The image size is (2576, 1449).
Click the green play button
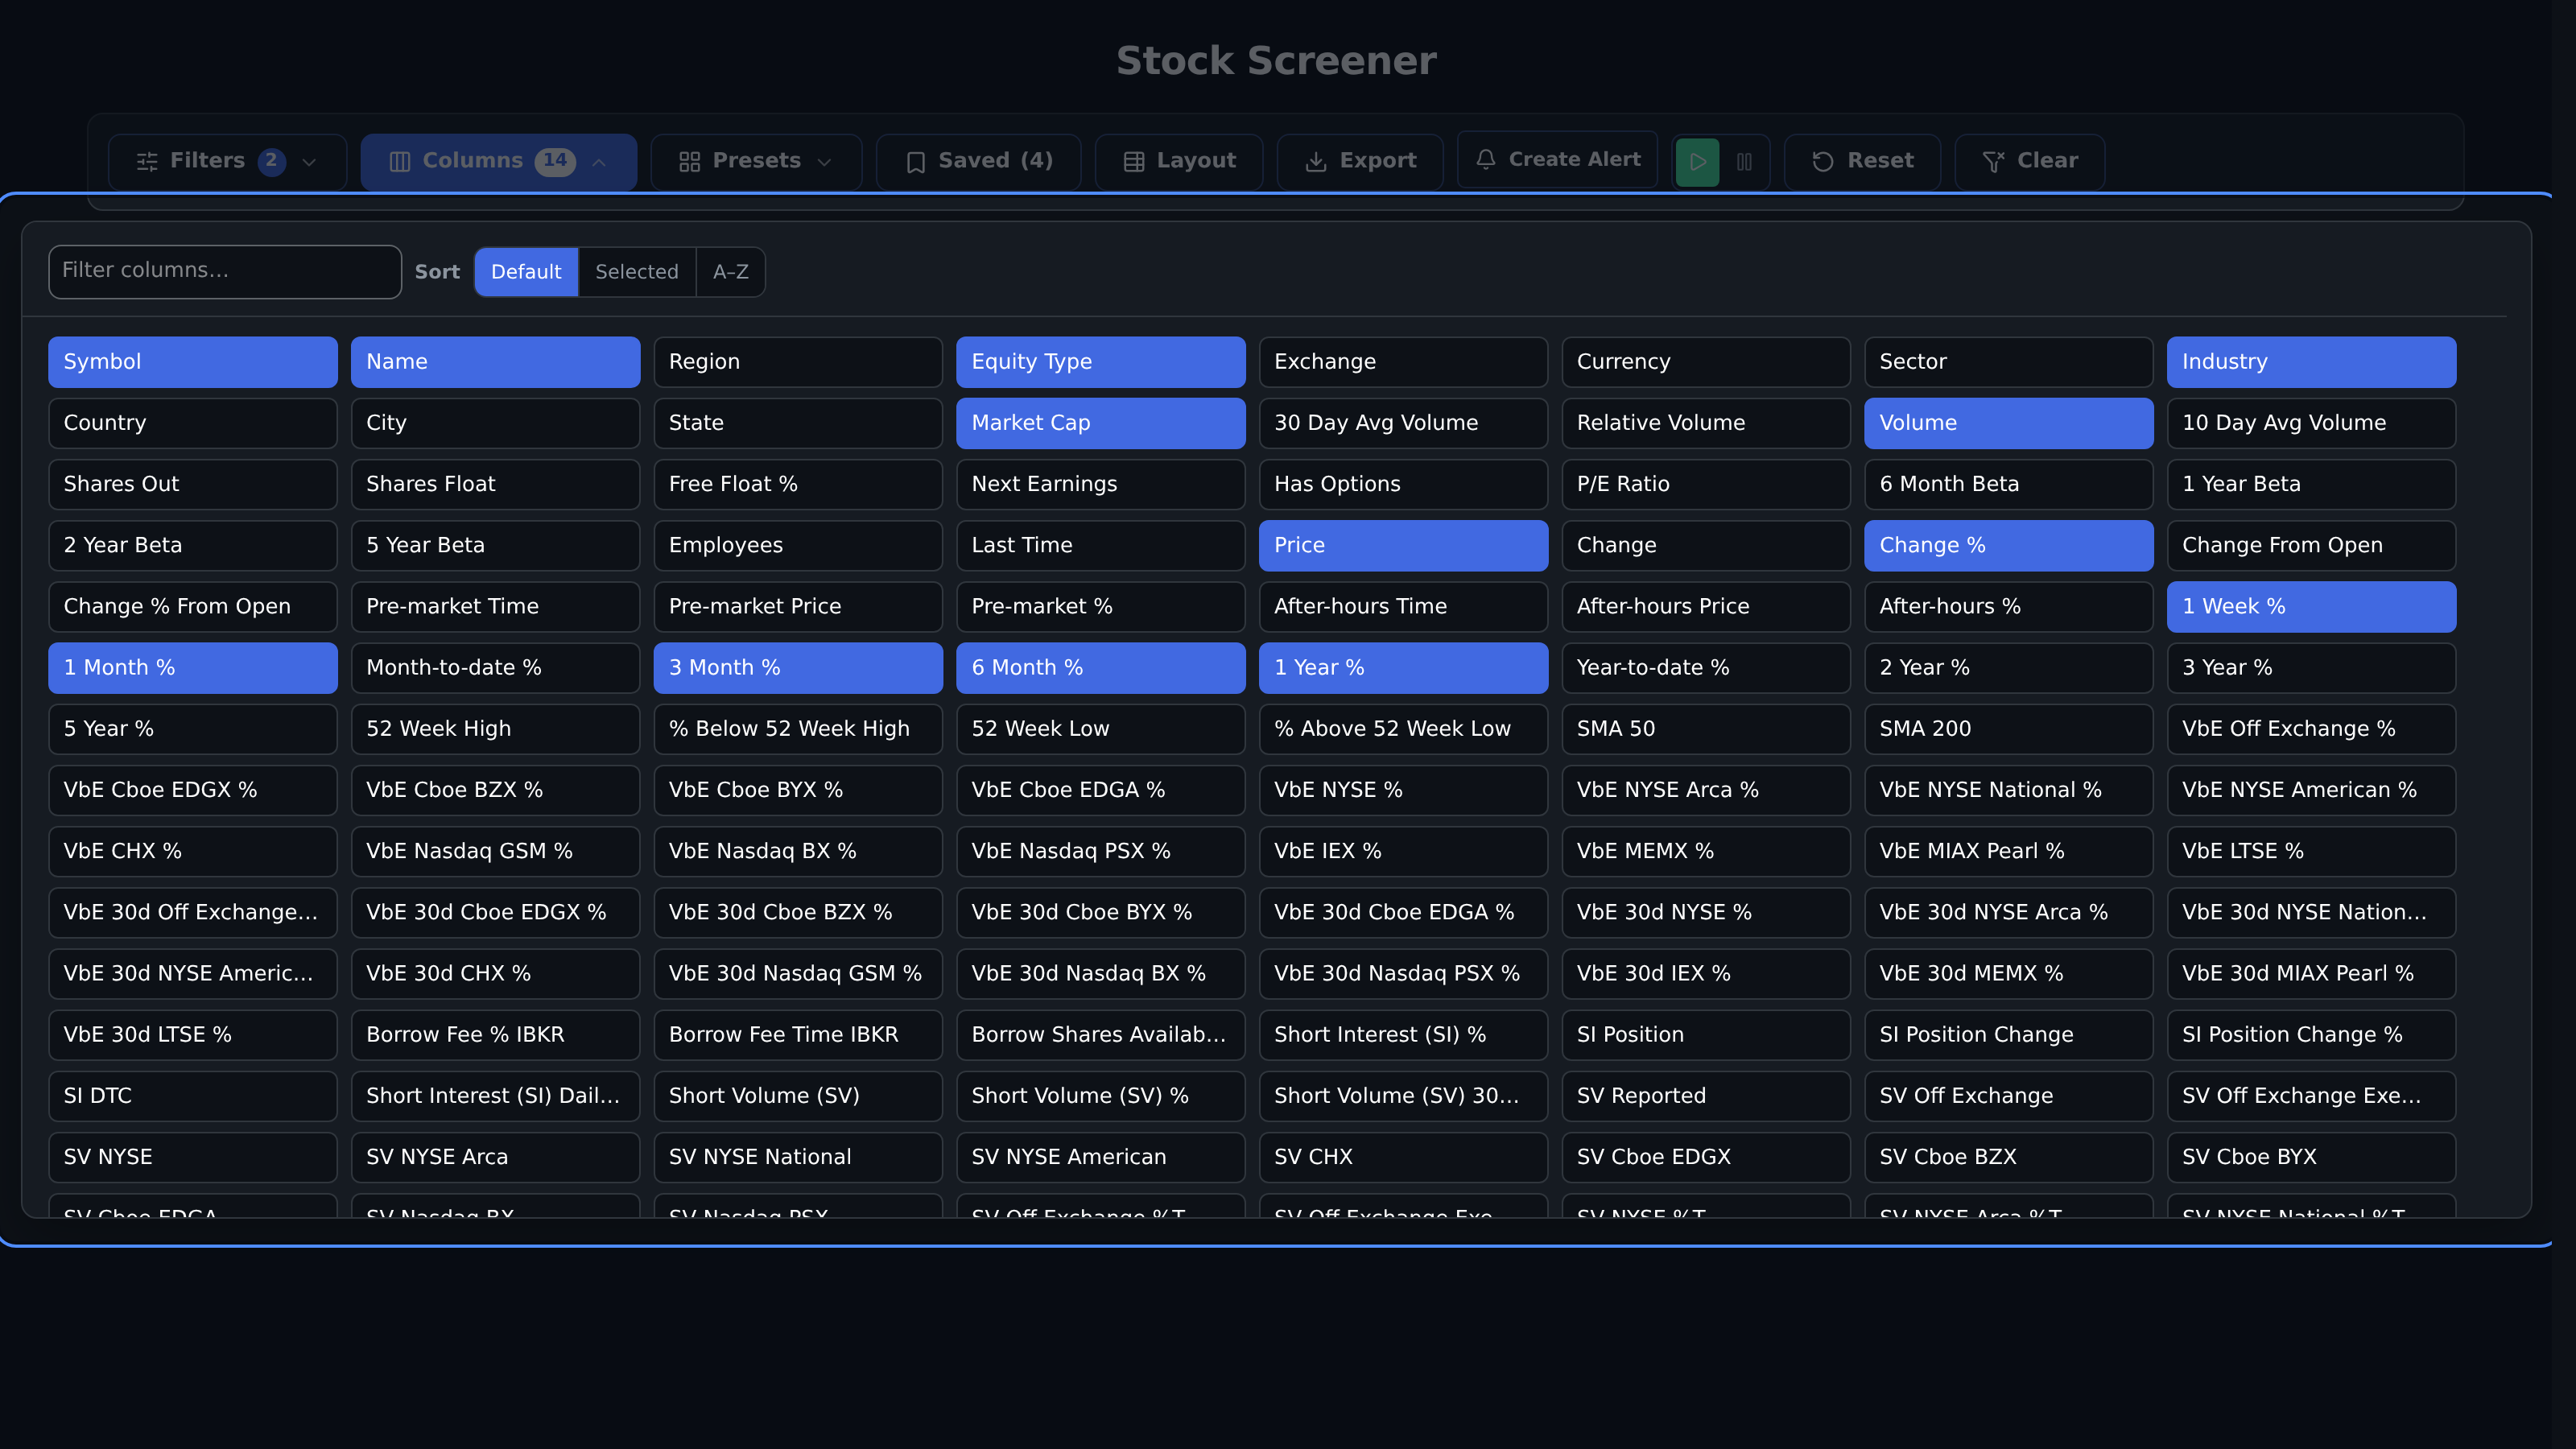(x=1697, y=161)
